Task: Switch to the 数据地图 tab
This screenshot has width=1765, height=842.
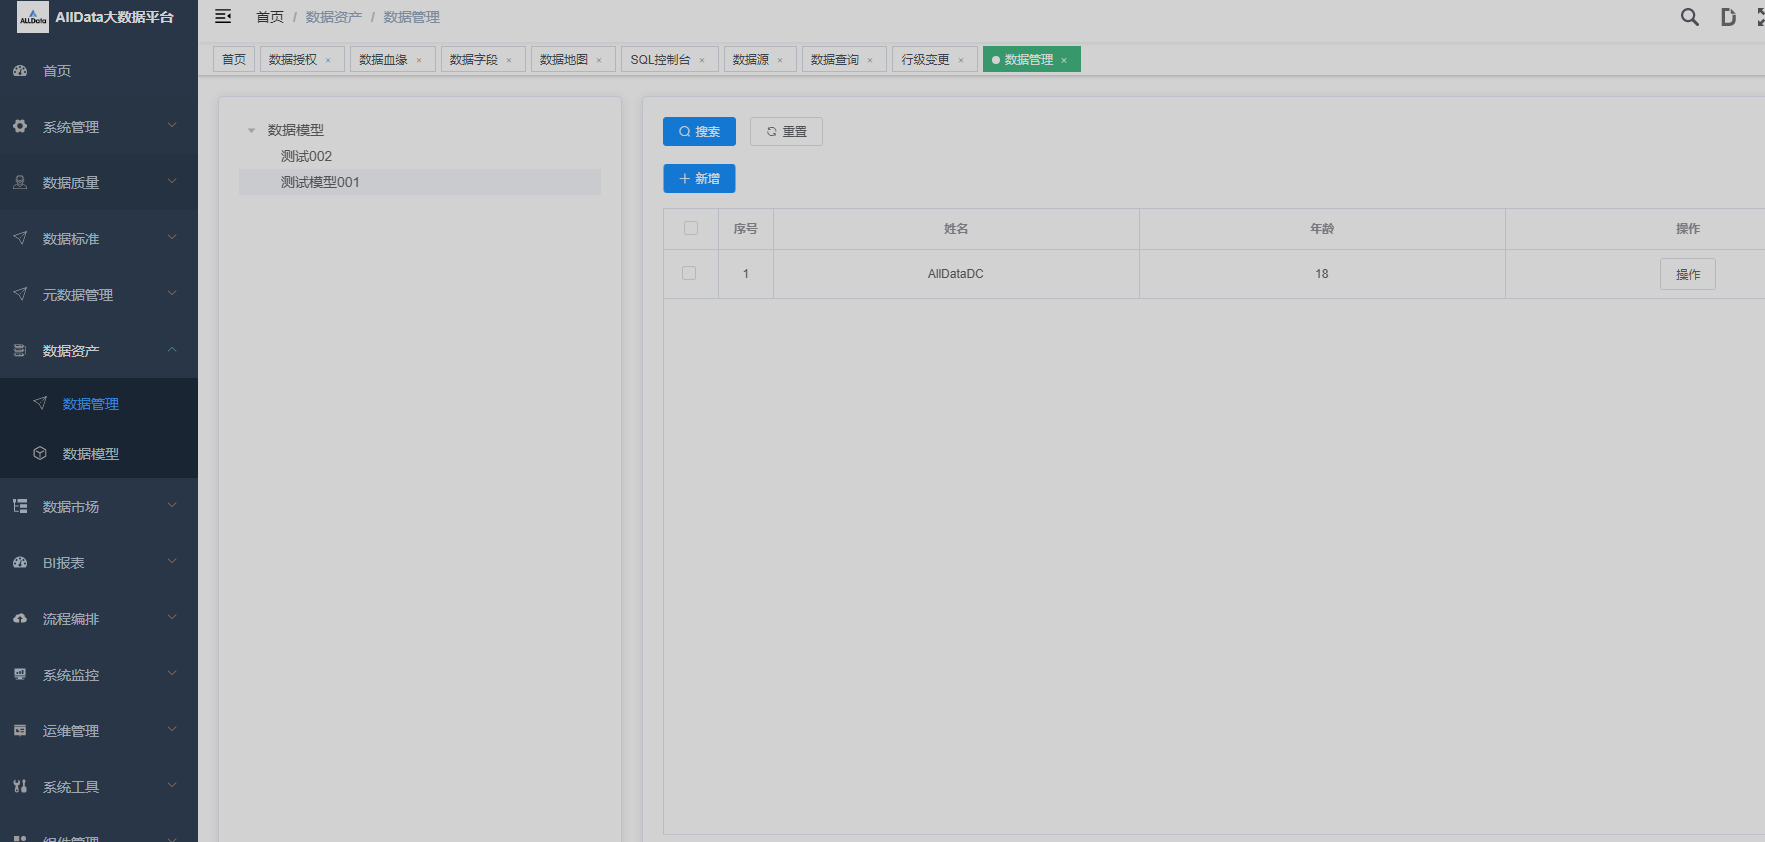Action: tap(564, 60)
